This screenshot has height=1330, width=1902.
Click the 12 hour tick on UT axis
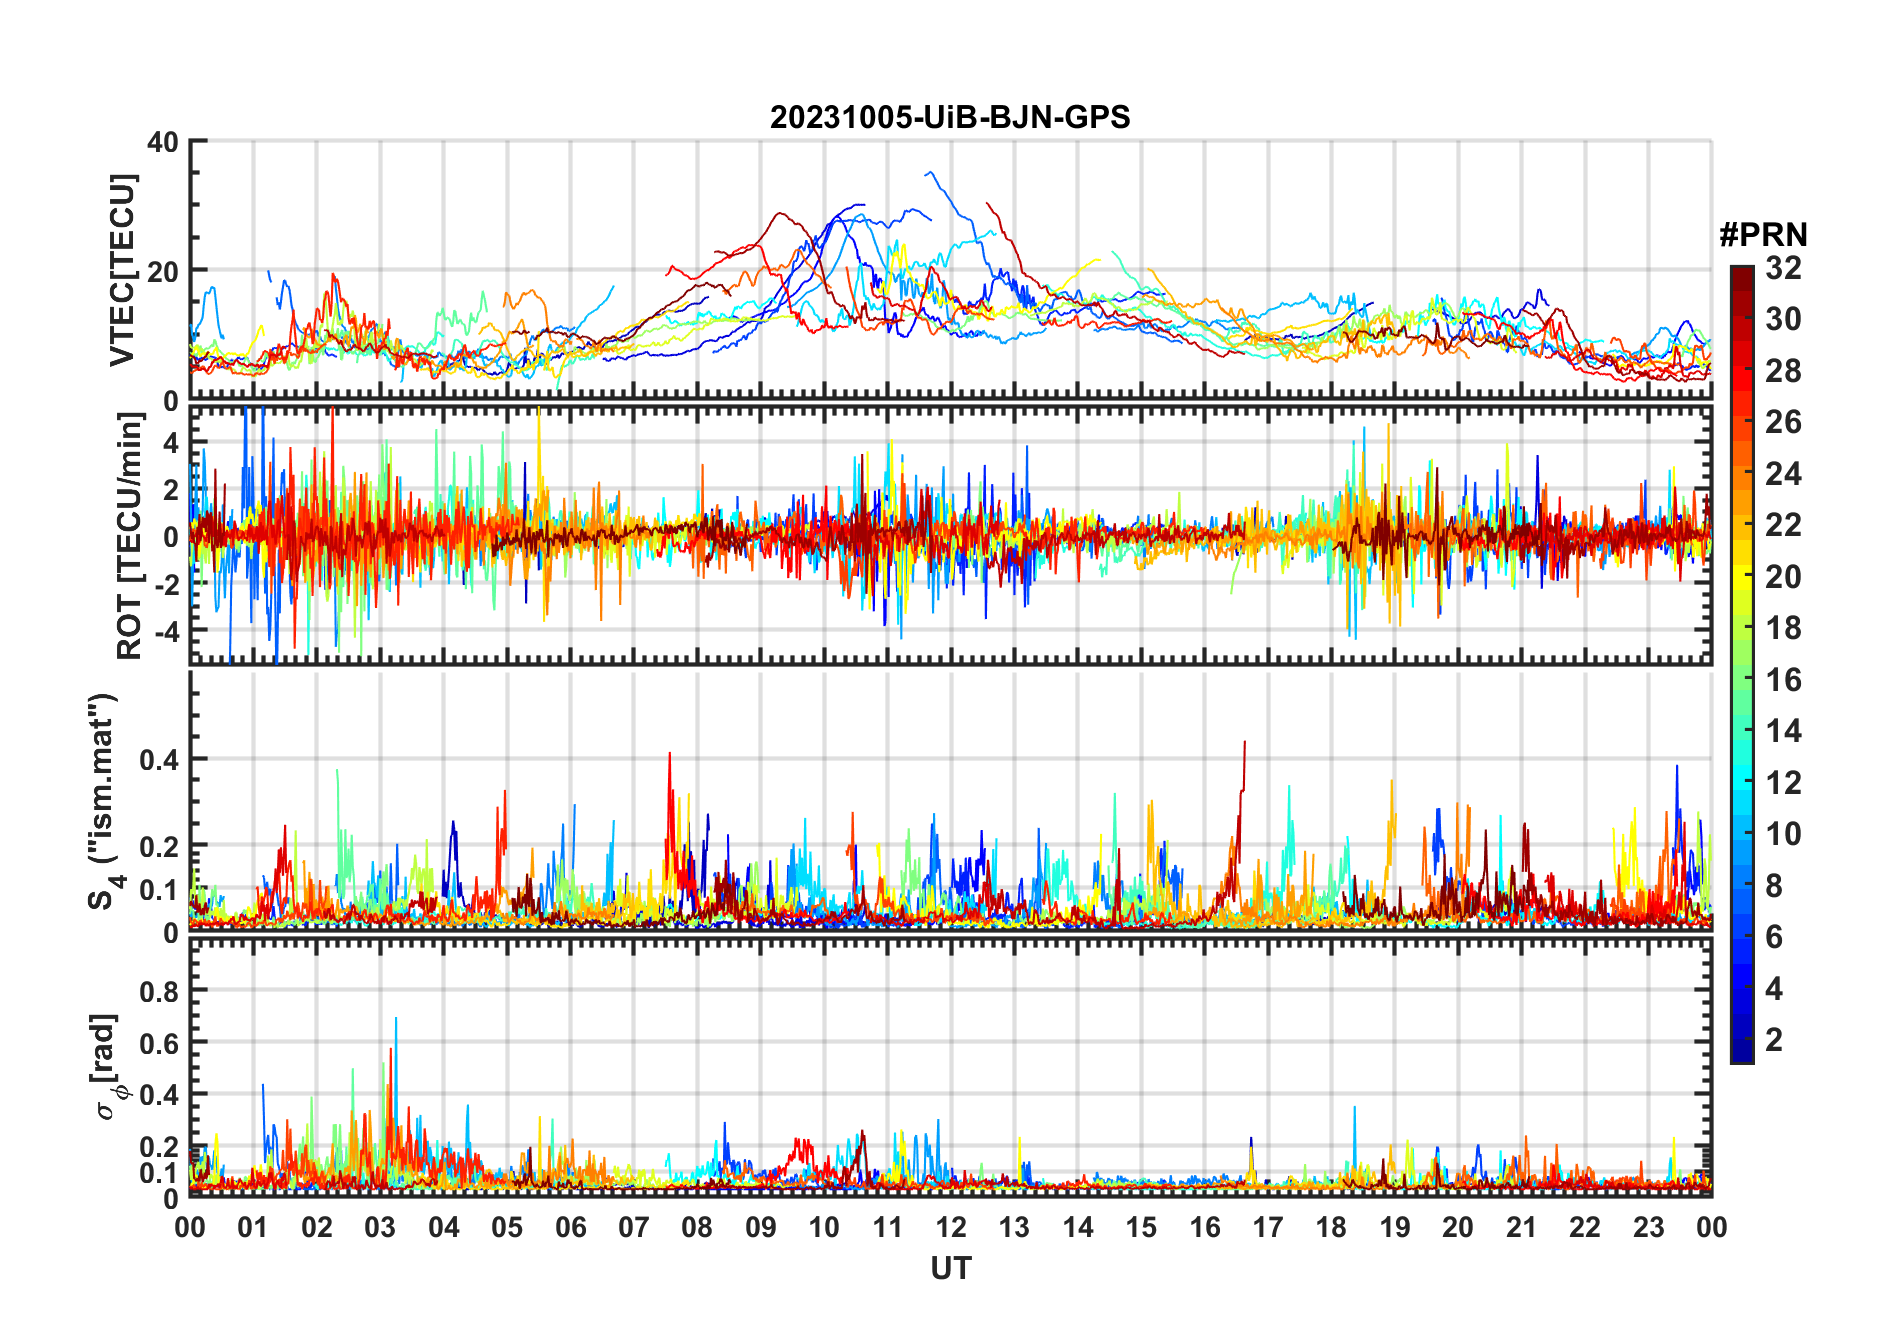click(951, 1227)
